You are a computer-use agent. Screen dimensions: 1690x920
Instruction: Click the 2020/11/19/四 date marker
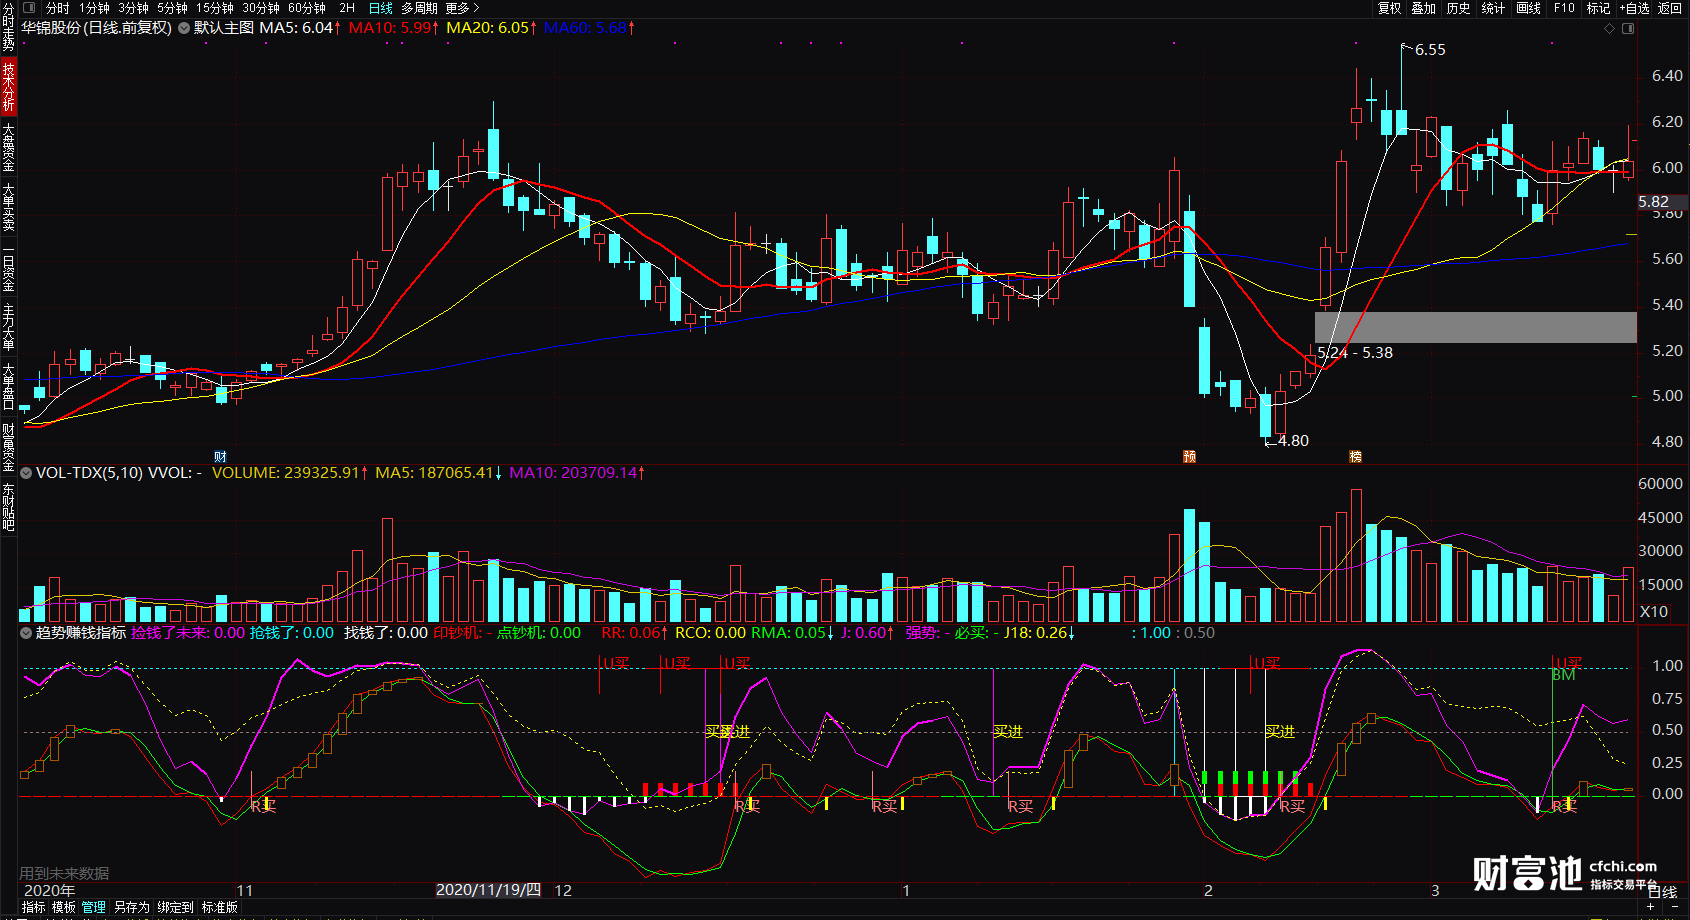pos(489,890)
